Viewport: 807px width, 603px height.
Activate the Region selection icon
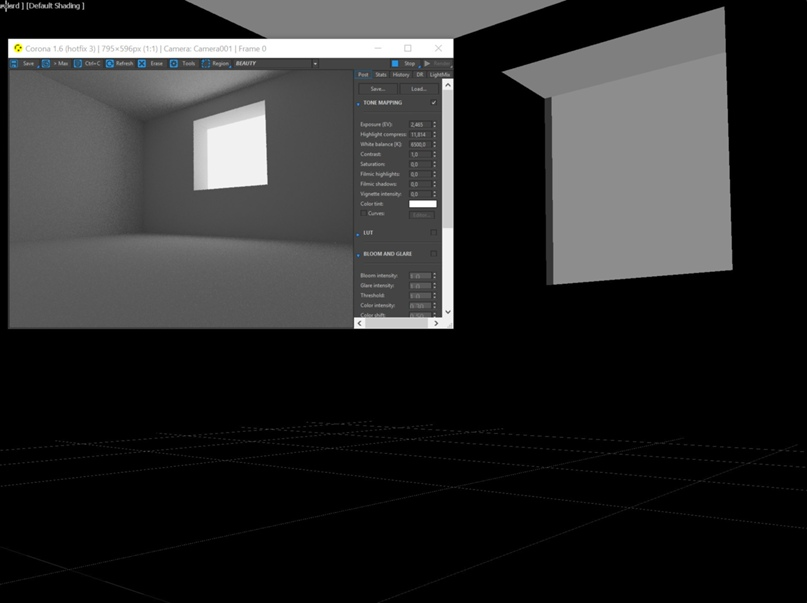coord(206,63)
